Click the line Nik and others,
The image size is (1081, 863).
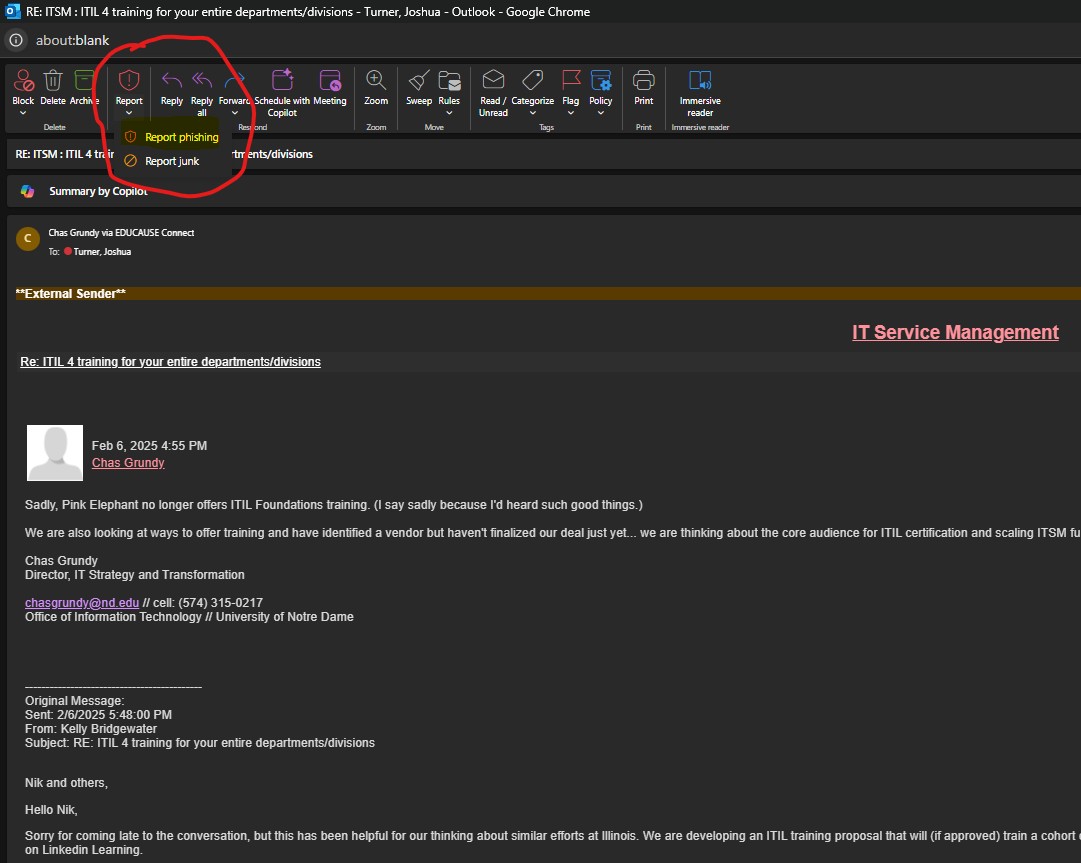(x=66, y=783)
